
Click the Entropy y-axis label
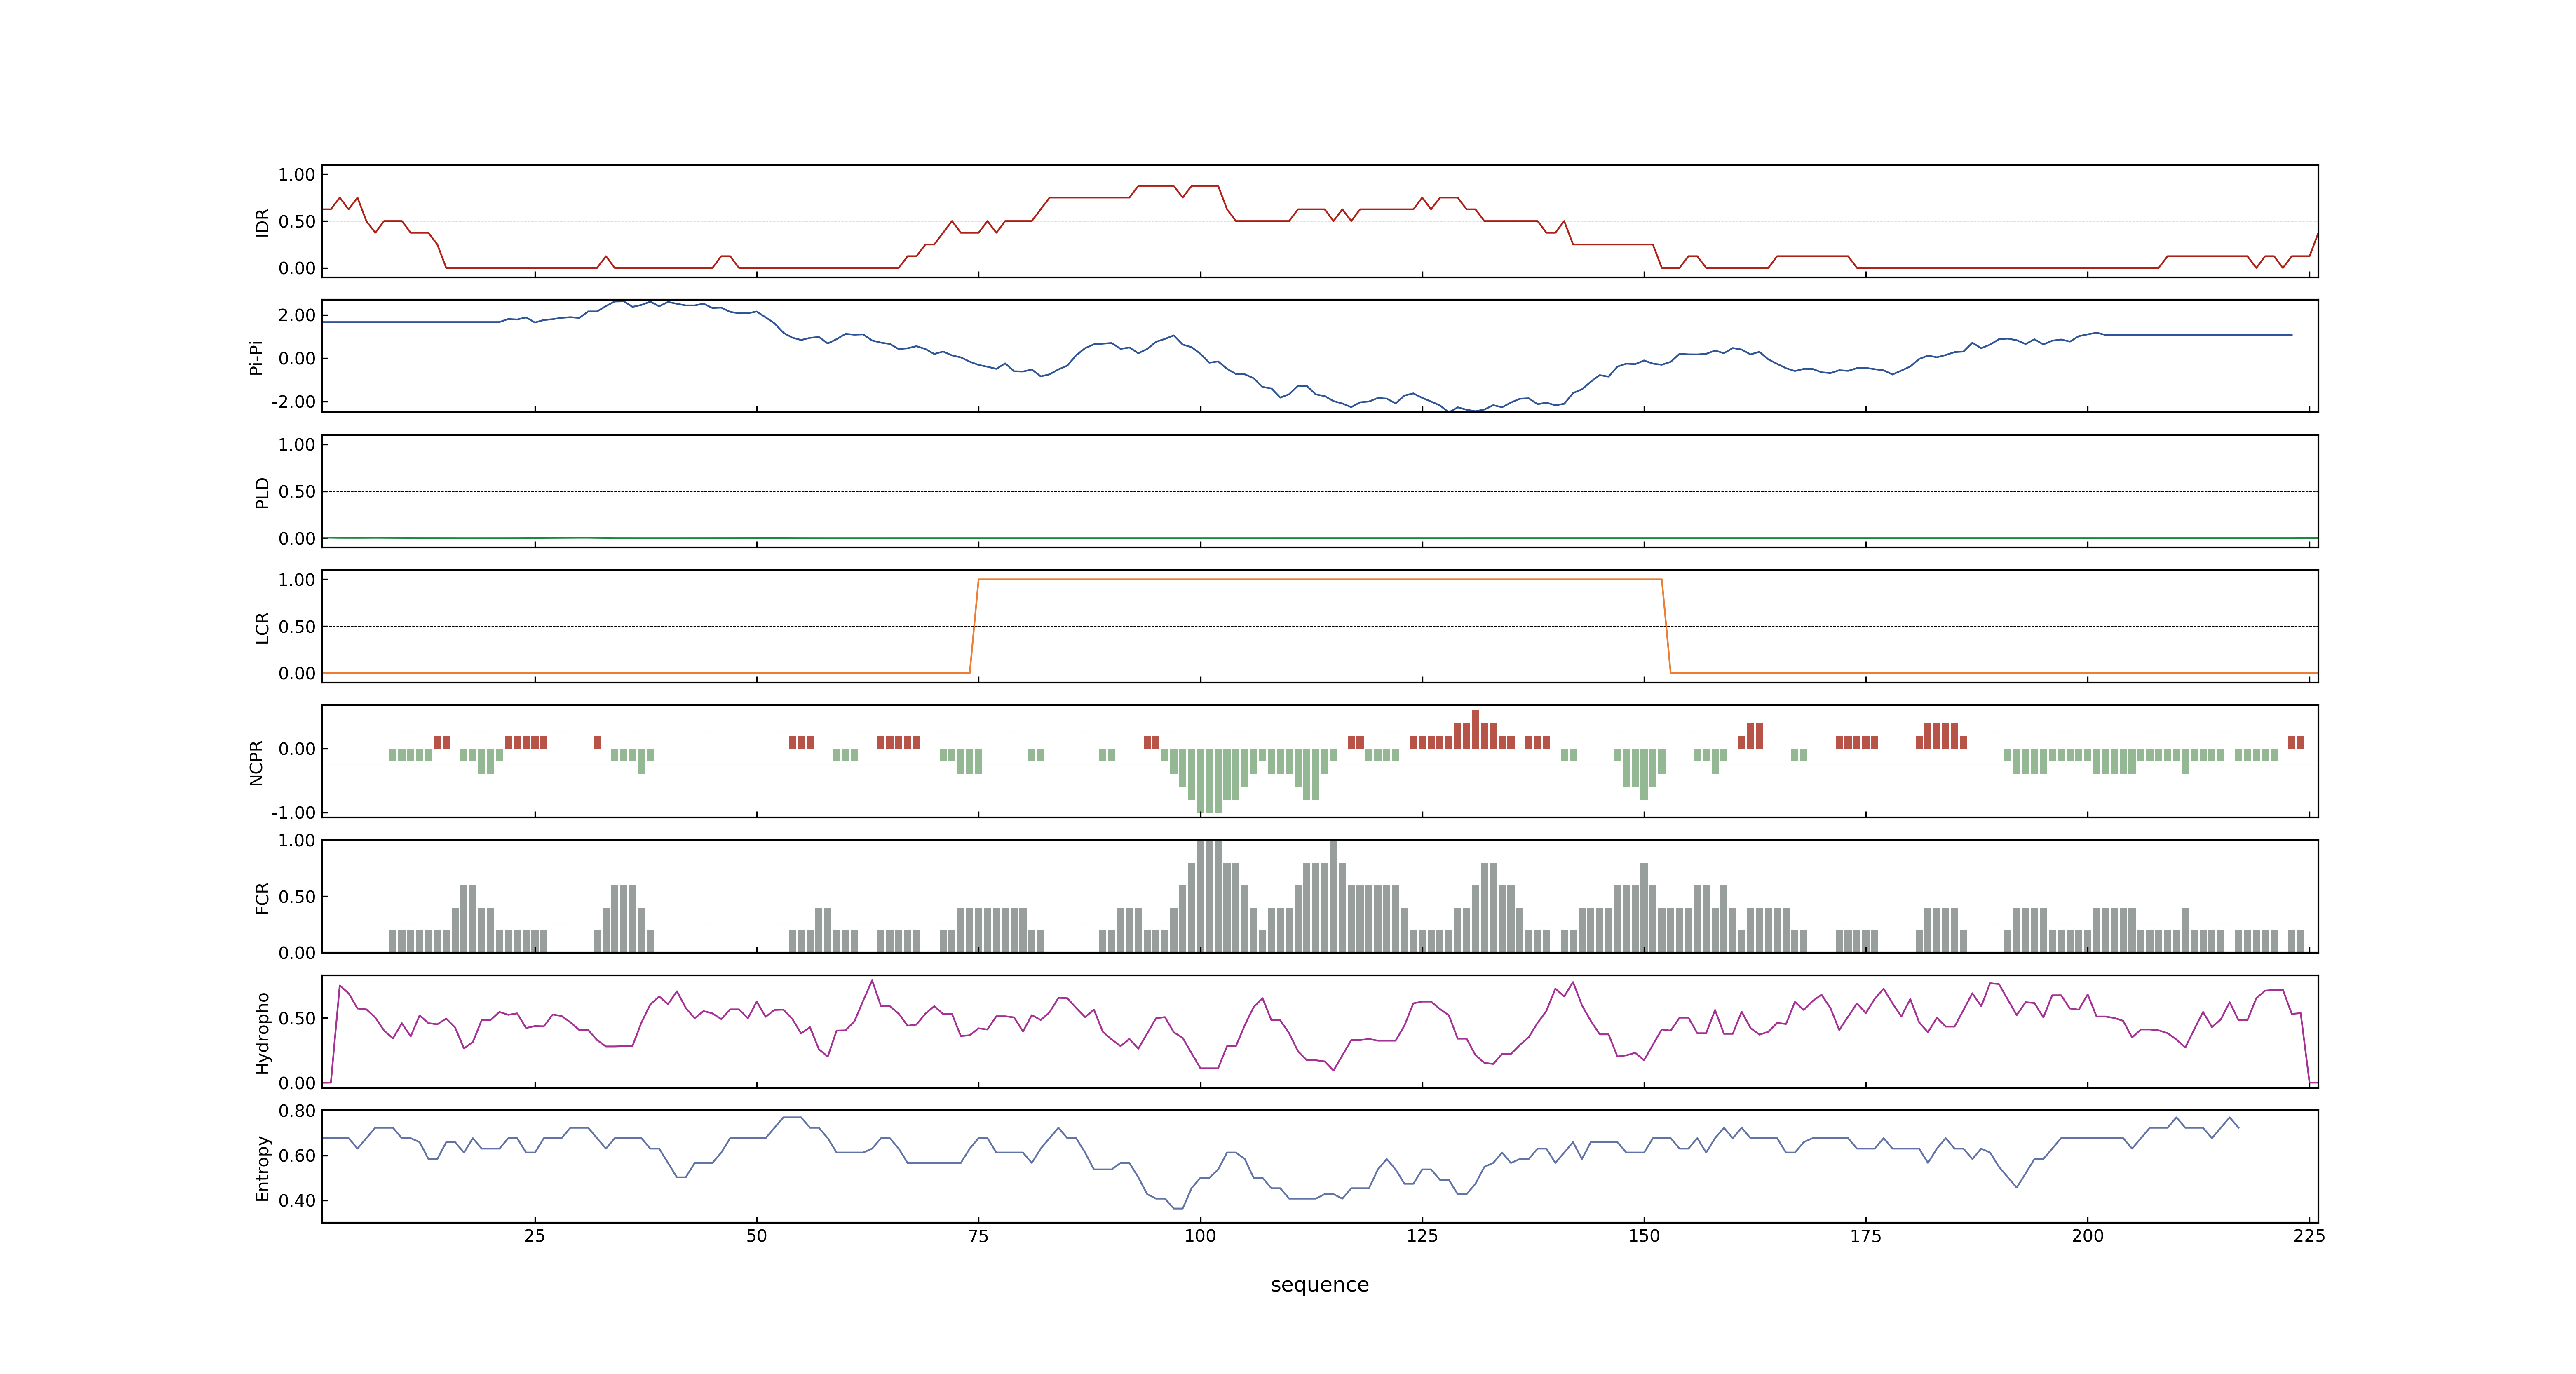(x=263, y=1168)
